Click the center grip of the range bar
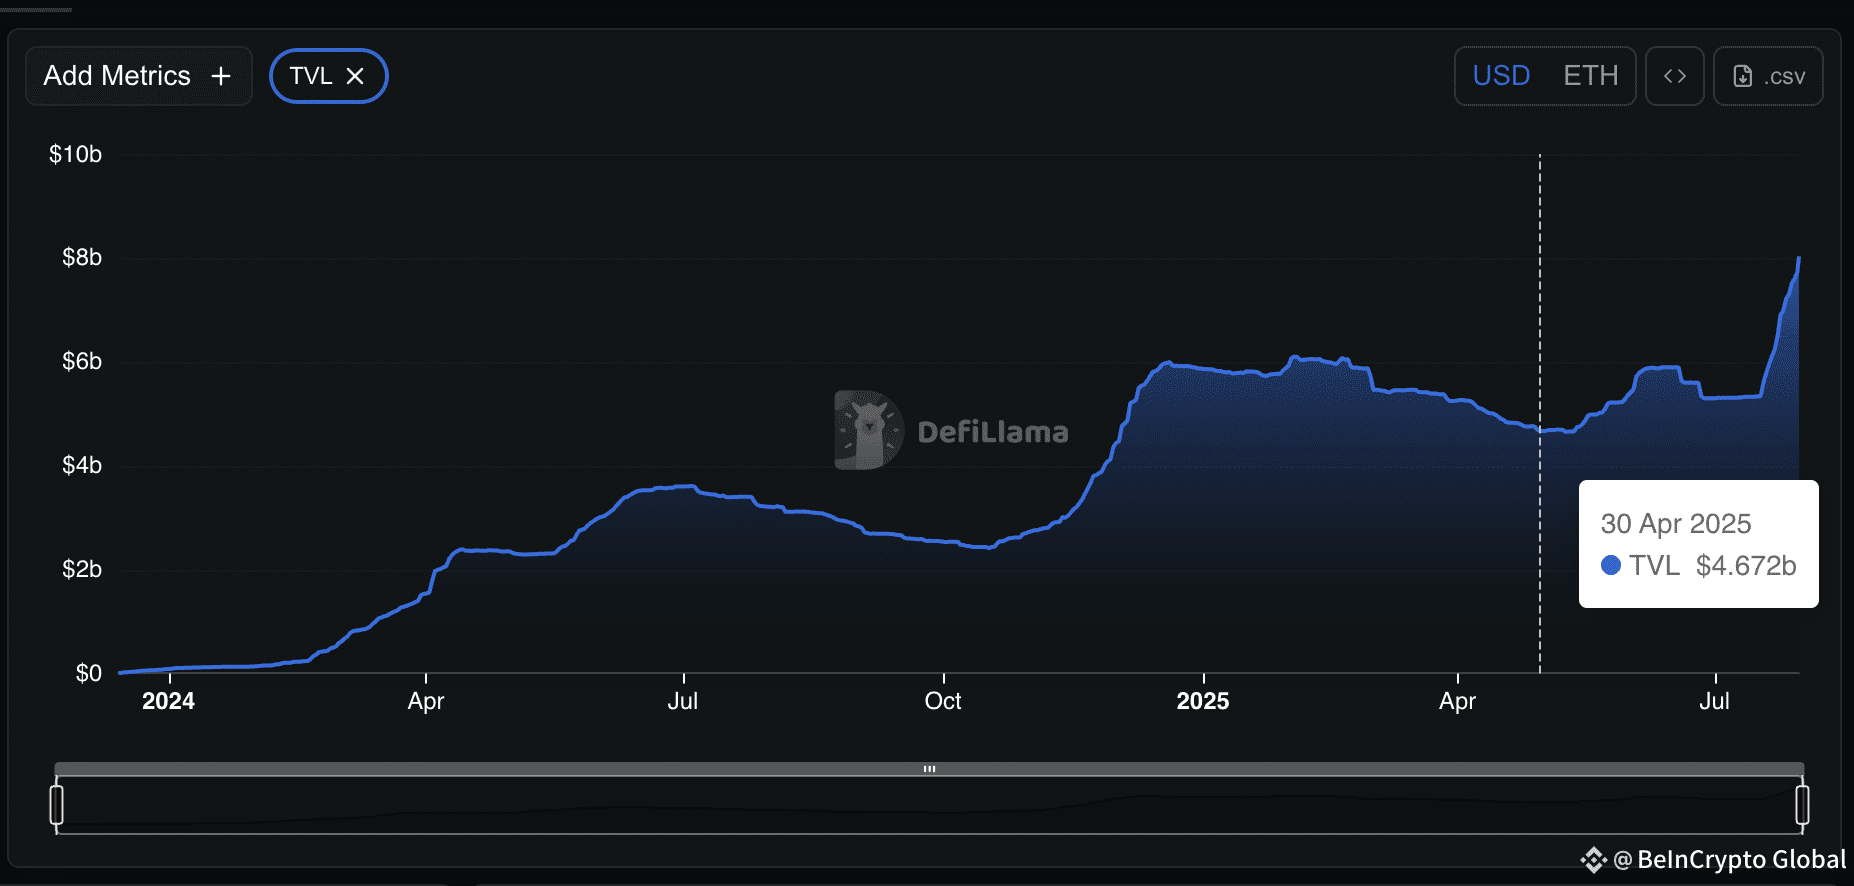Viewport: 1854px width, 886px height. [930, 769]
